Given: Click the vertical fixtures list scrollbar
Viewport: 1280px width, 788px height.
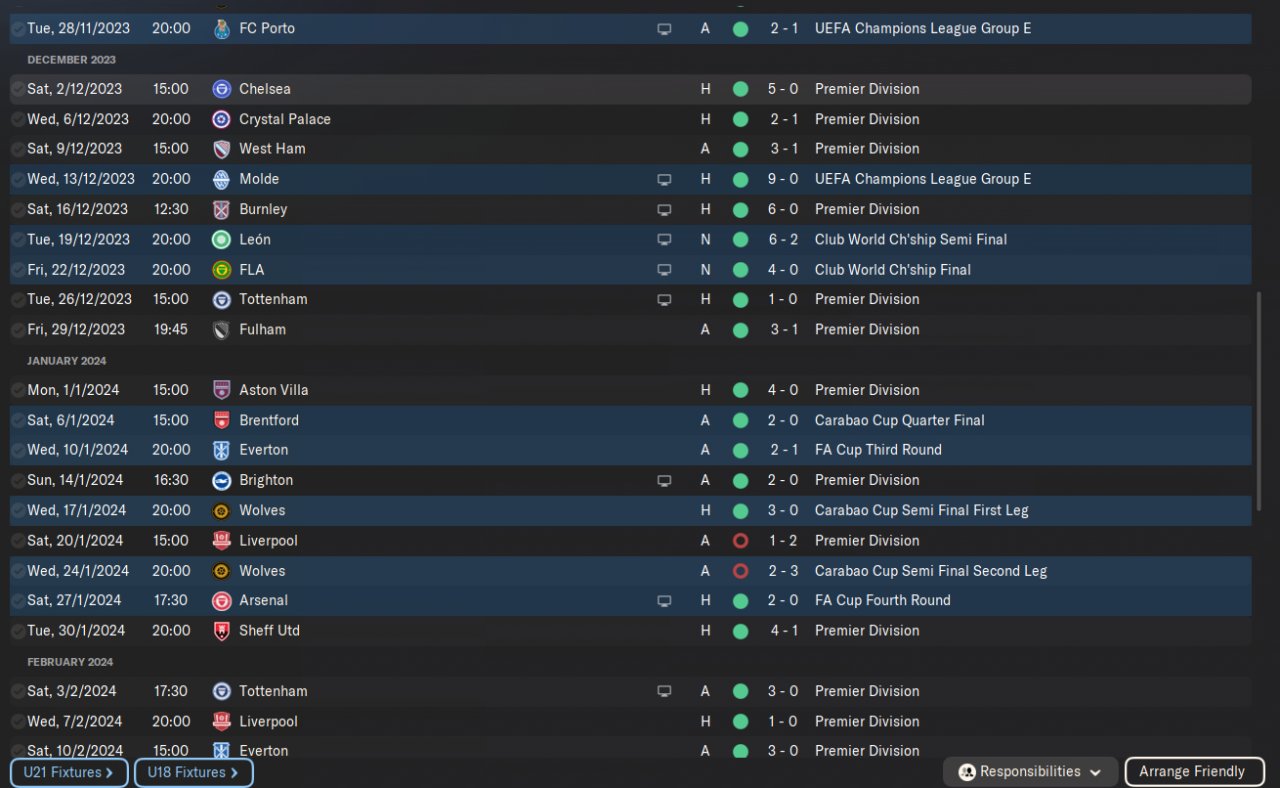Looking at the screenshot, I should [x=1259, y=400].
